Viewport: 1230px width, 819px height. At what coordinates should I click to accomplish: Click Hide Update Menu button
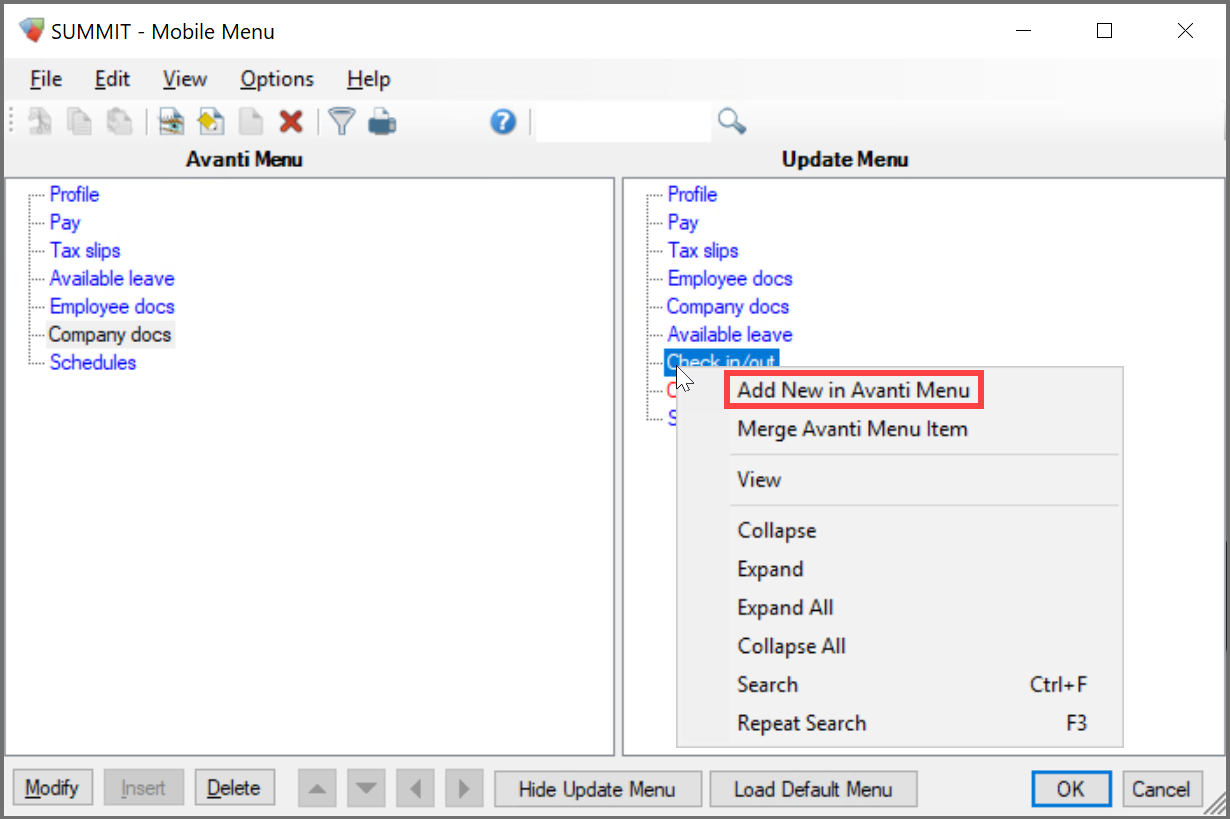pos(597,789)
